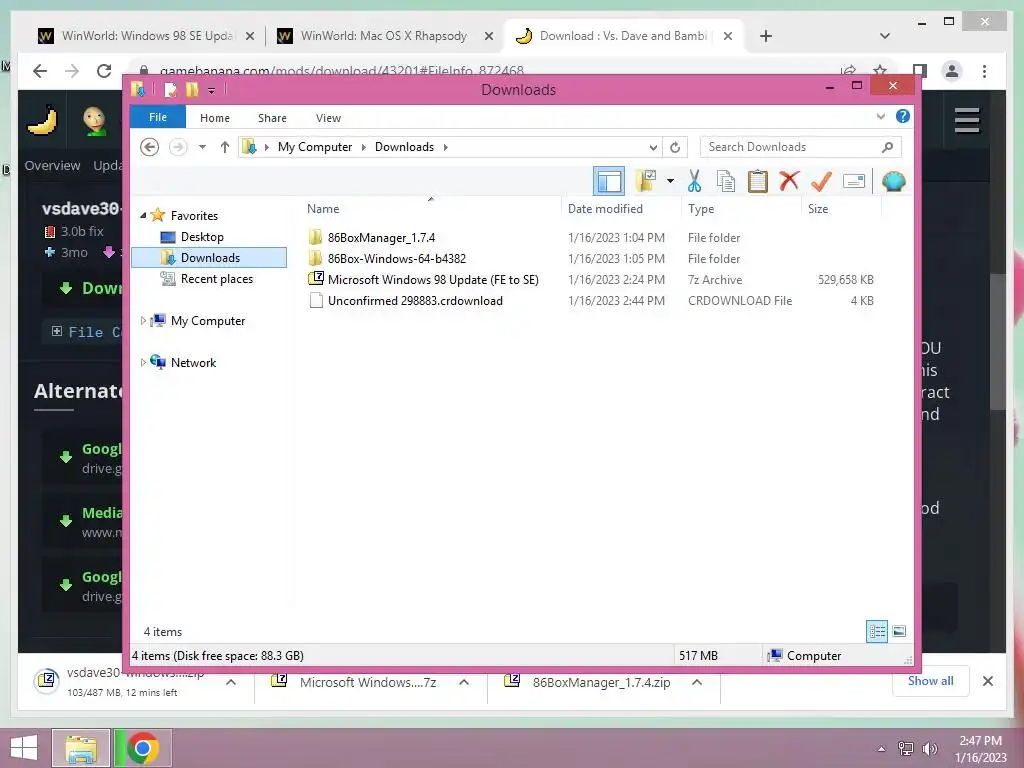The height and width of the screenshot is (768, 1024).
Task: Open Quick Access Toolbar customize dropdown
Action: tap(212, 91)
